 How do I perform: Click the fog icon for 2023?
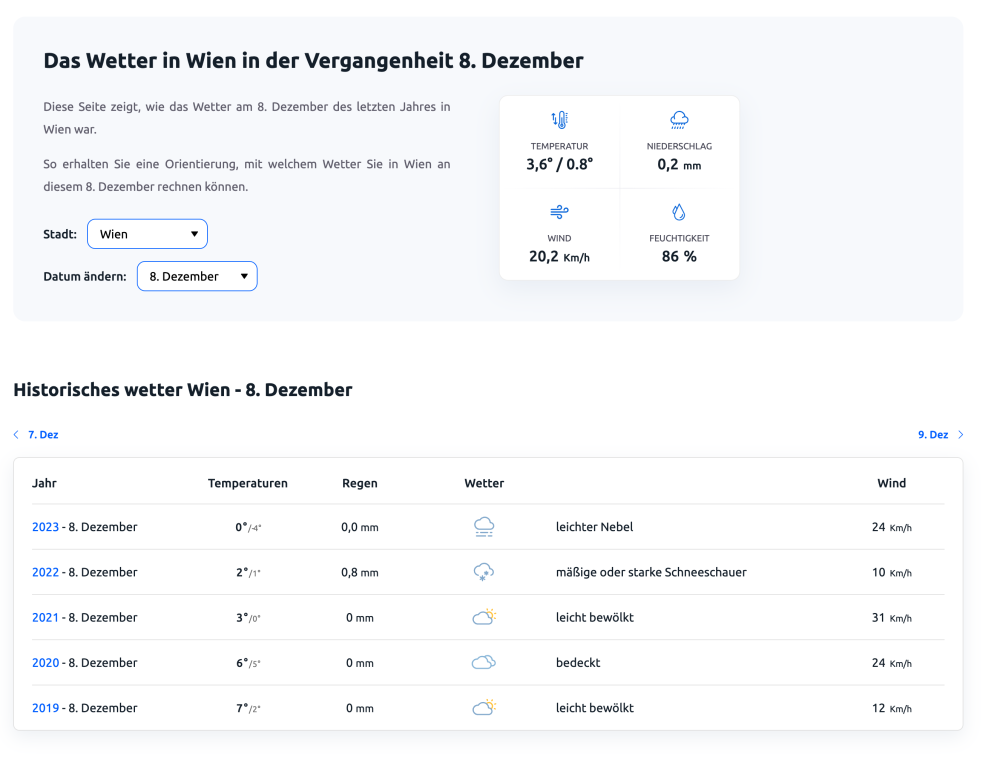click(x=484, y=527)
